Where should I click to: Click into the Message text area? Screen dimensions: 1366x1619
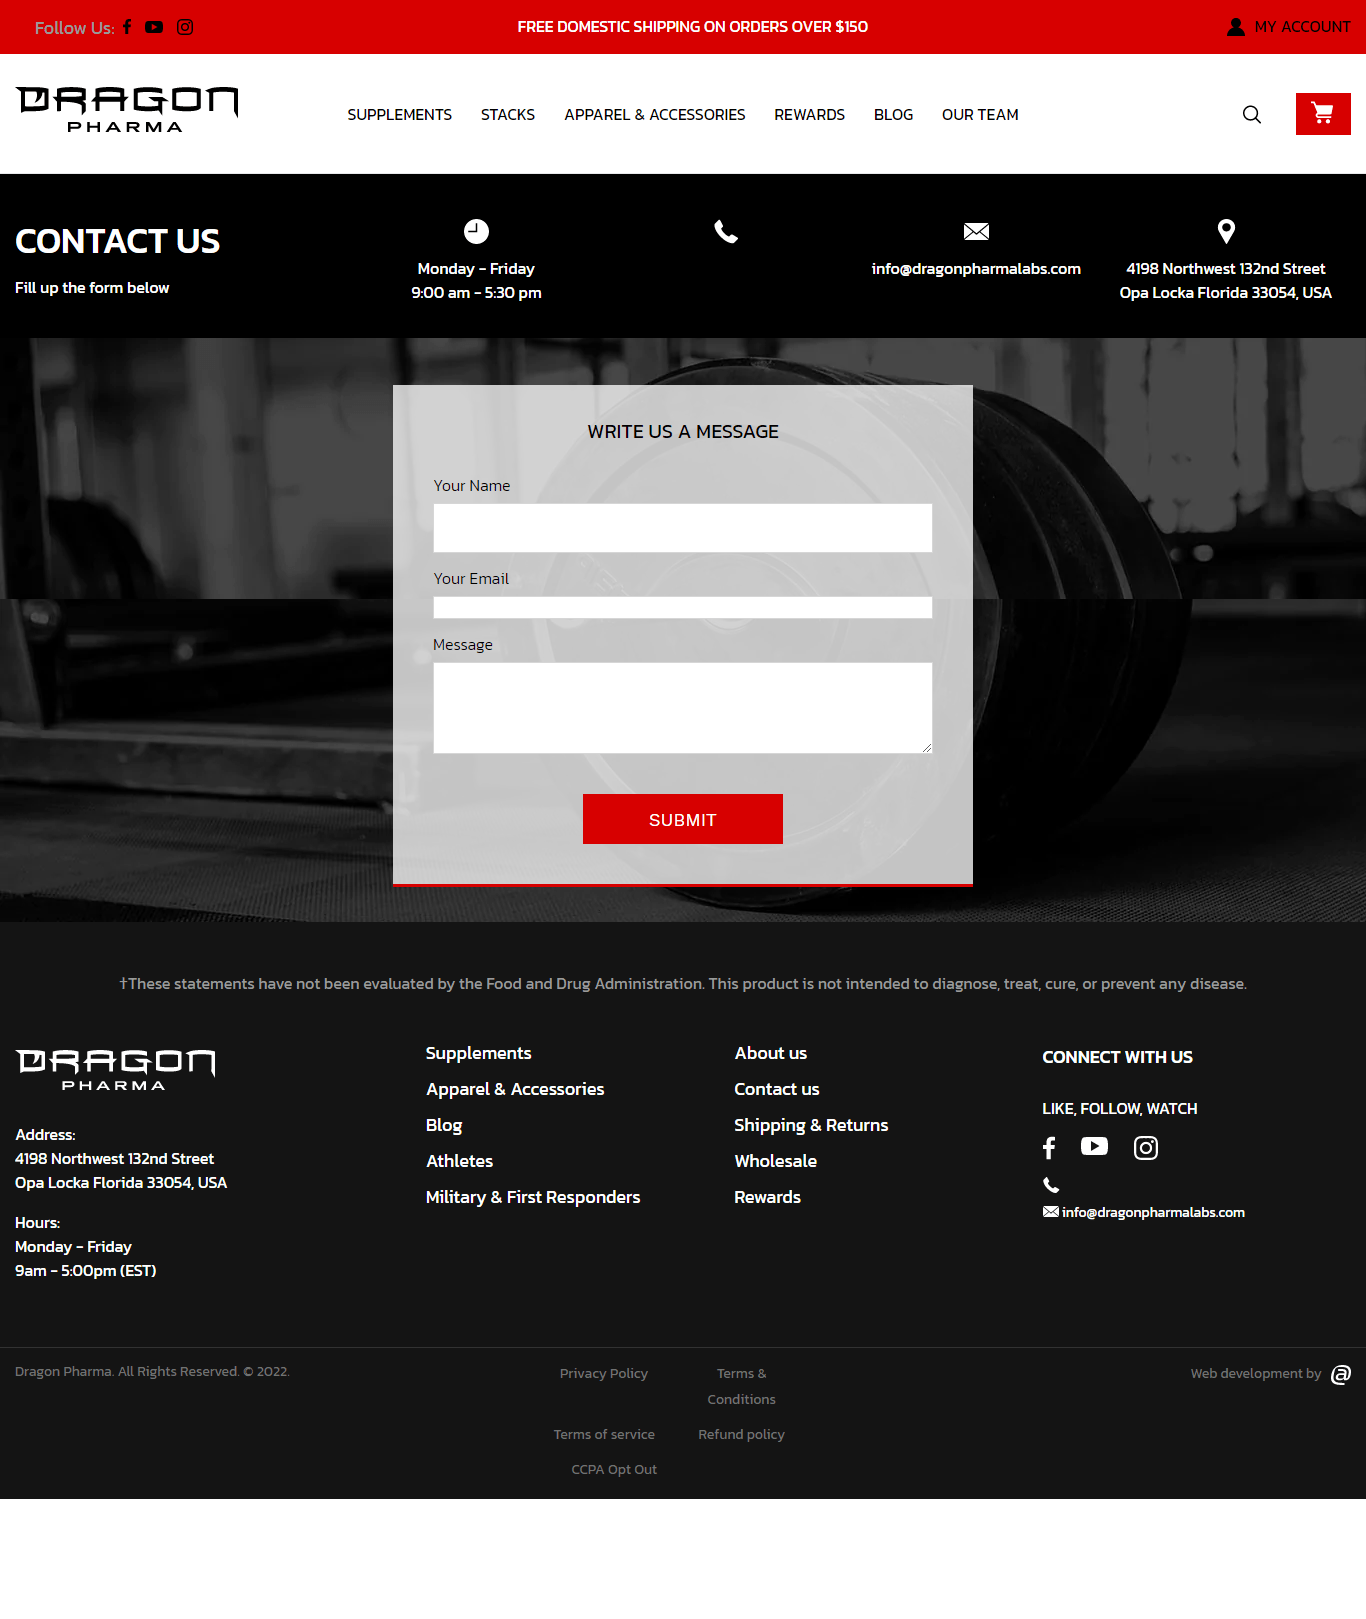(x=682, y=708)
